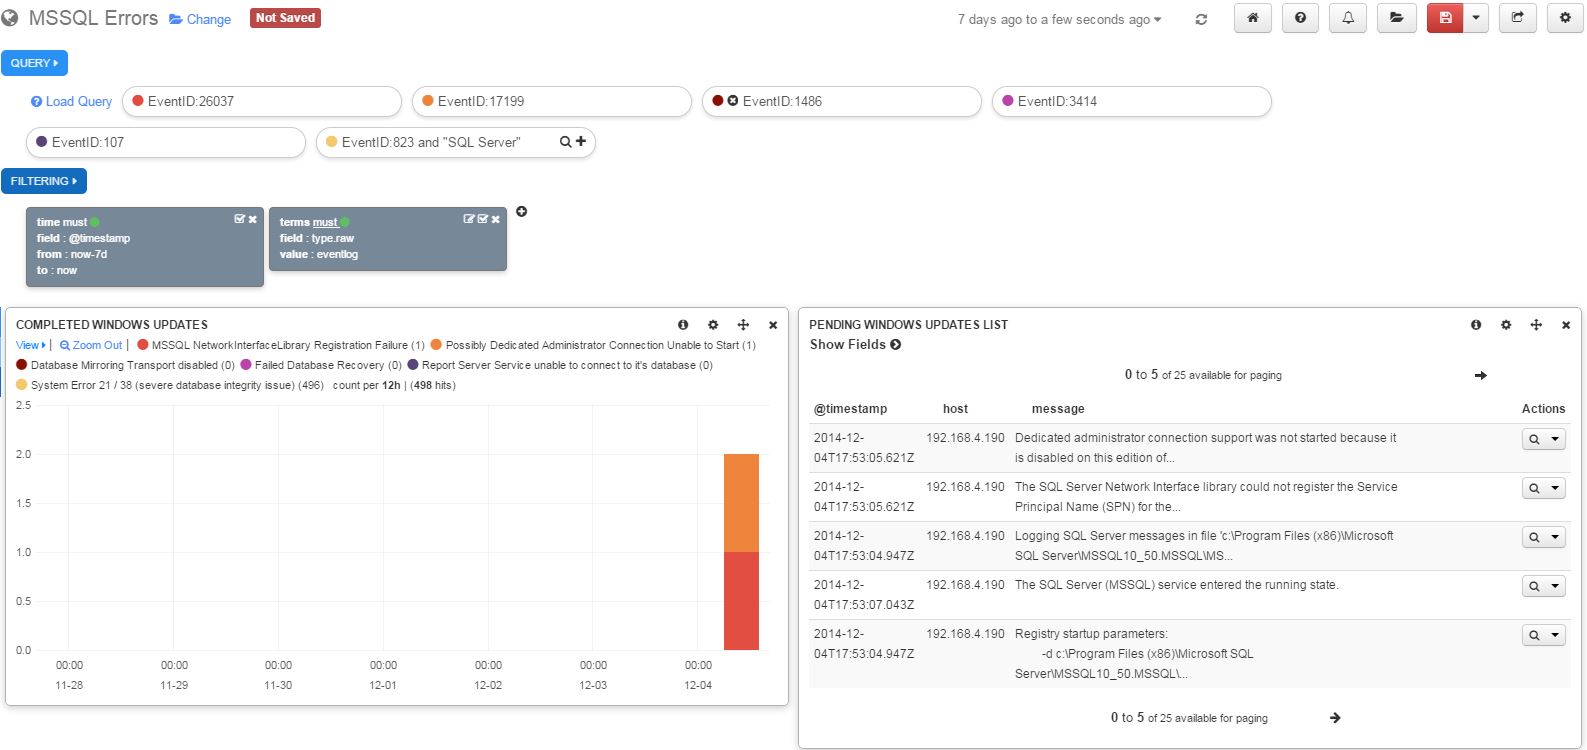Show info for Pending Windows Updates List
Viewport: 1587px width, 750px height.
[1476, 325]
